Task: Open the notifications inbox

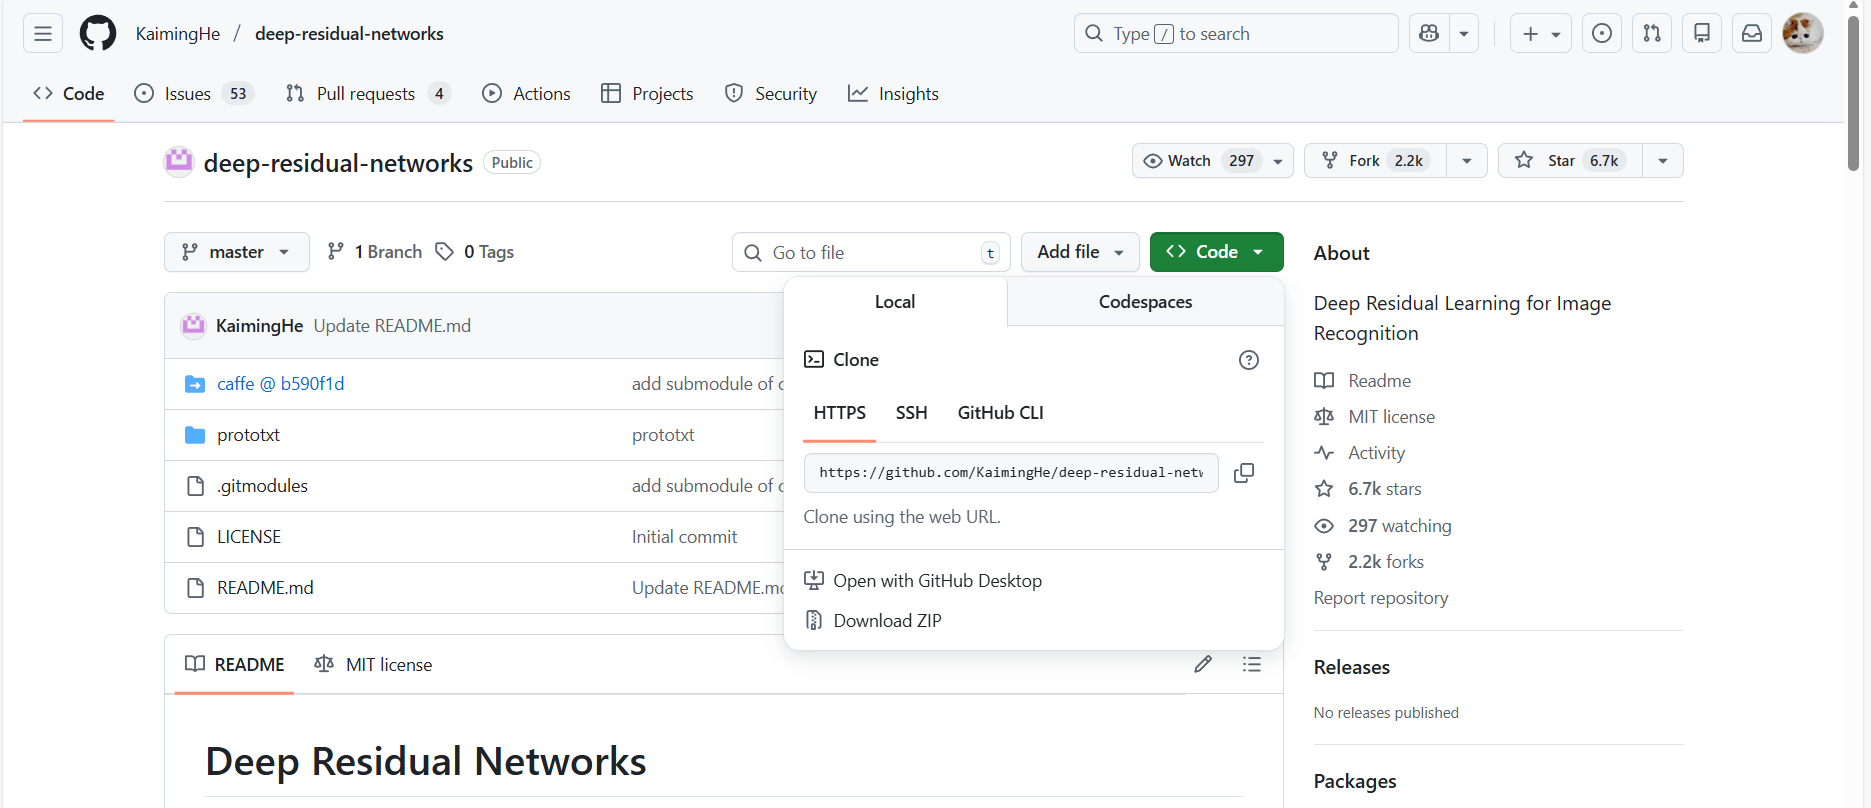Action: tap(1752, 34)
